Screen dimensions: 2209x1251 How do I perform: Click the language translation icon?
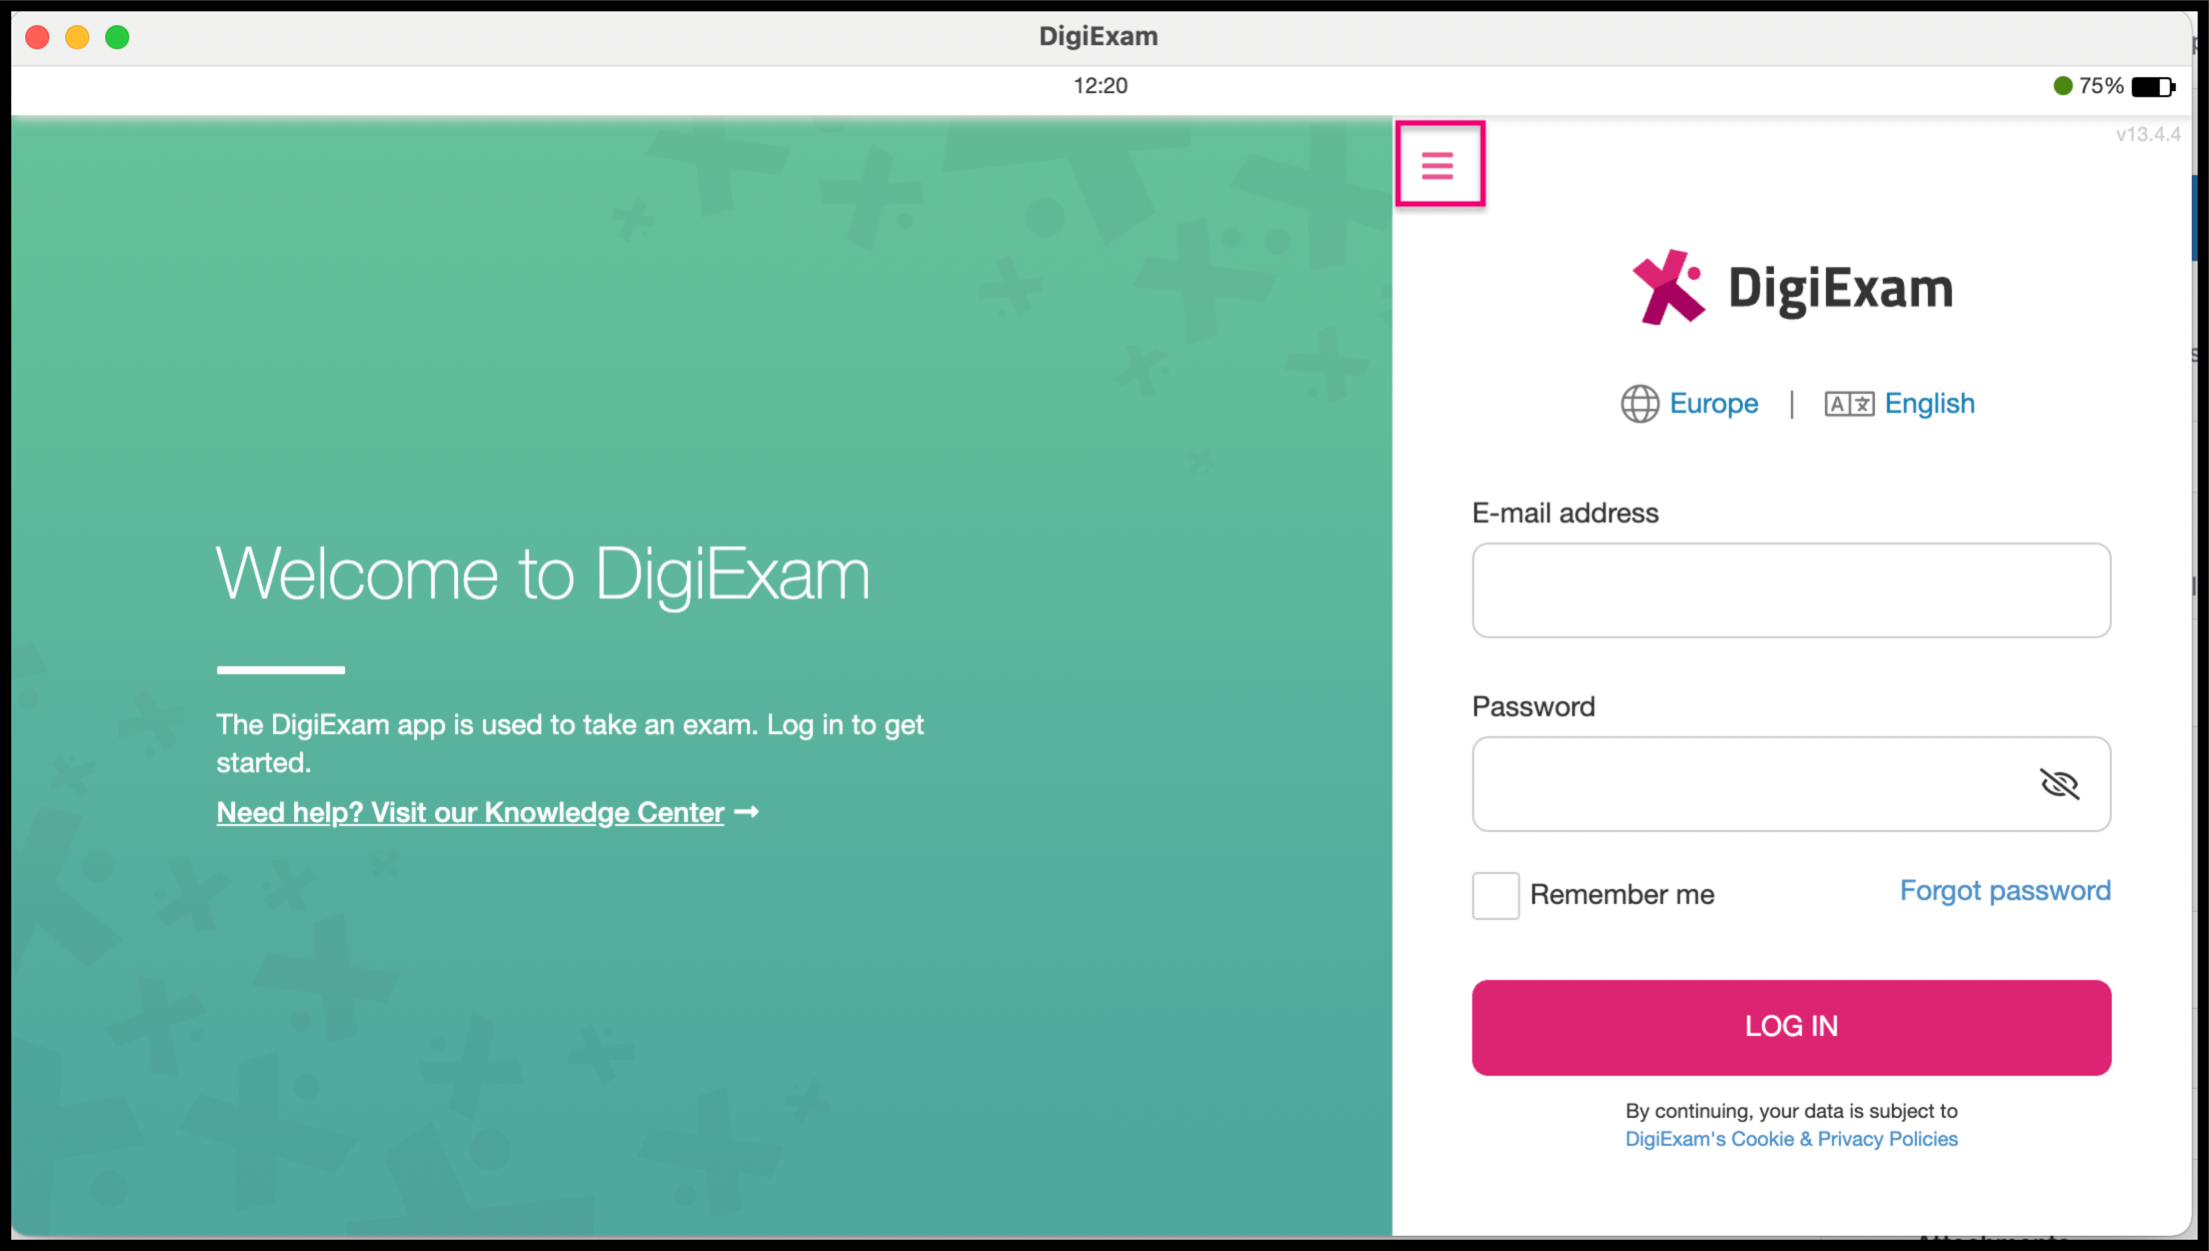coord(1849,404)
